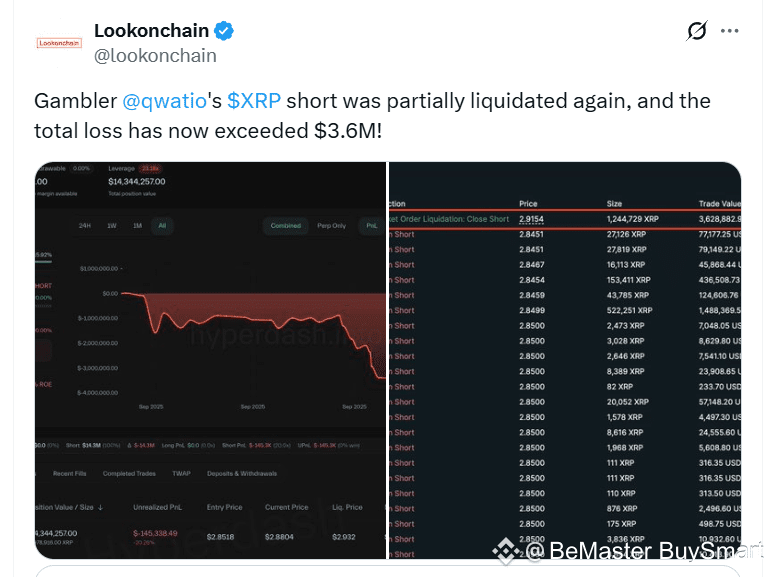Open the three-dot more options menu
This screenshot has width=771, height=577.
click(x=729, y=31)
